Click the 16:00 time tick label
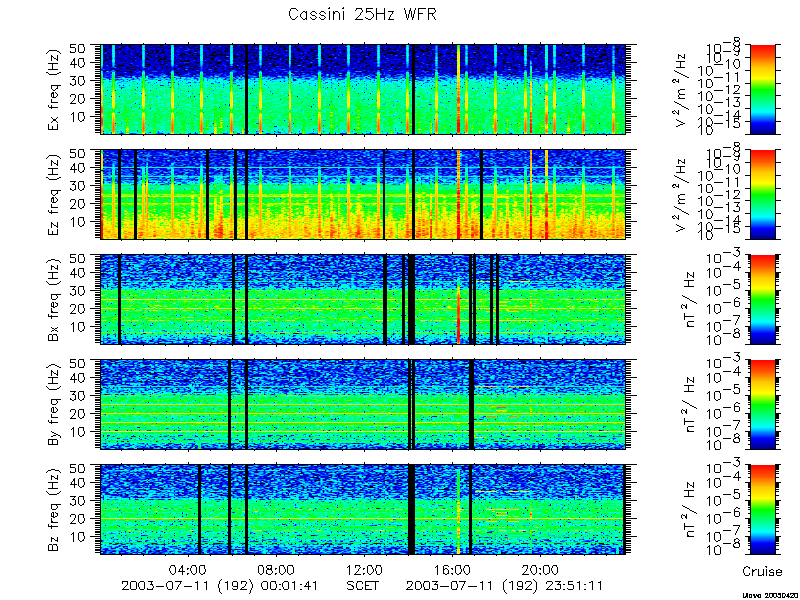Screen dimensions: 800x600 tap(452, 569)
